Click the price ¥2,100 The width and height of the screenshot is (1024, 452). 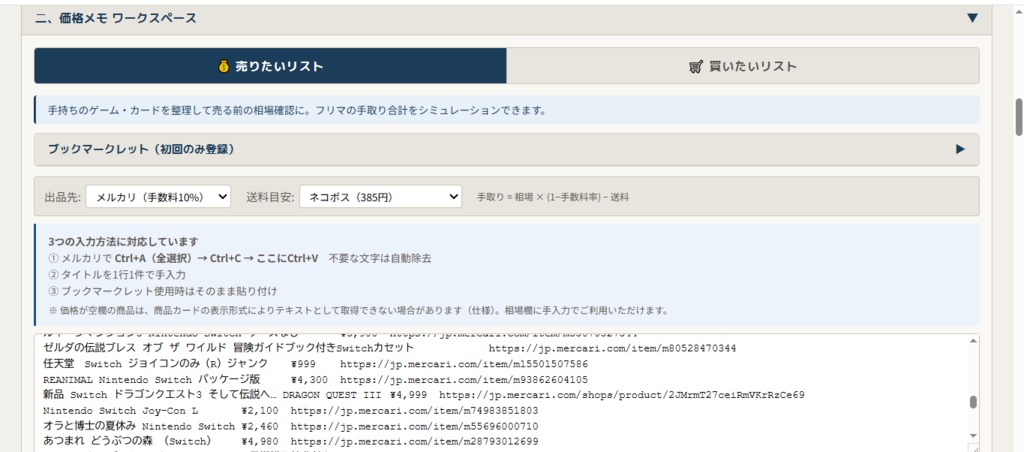[x=260, y=411]
